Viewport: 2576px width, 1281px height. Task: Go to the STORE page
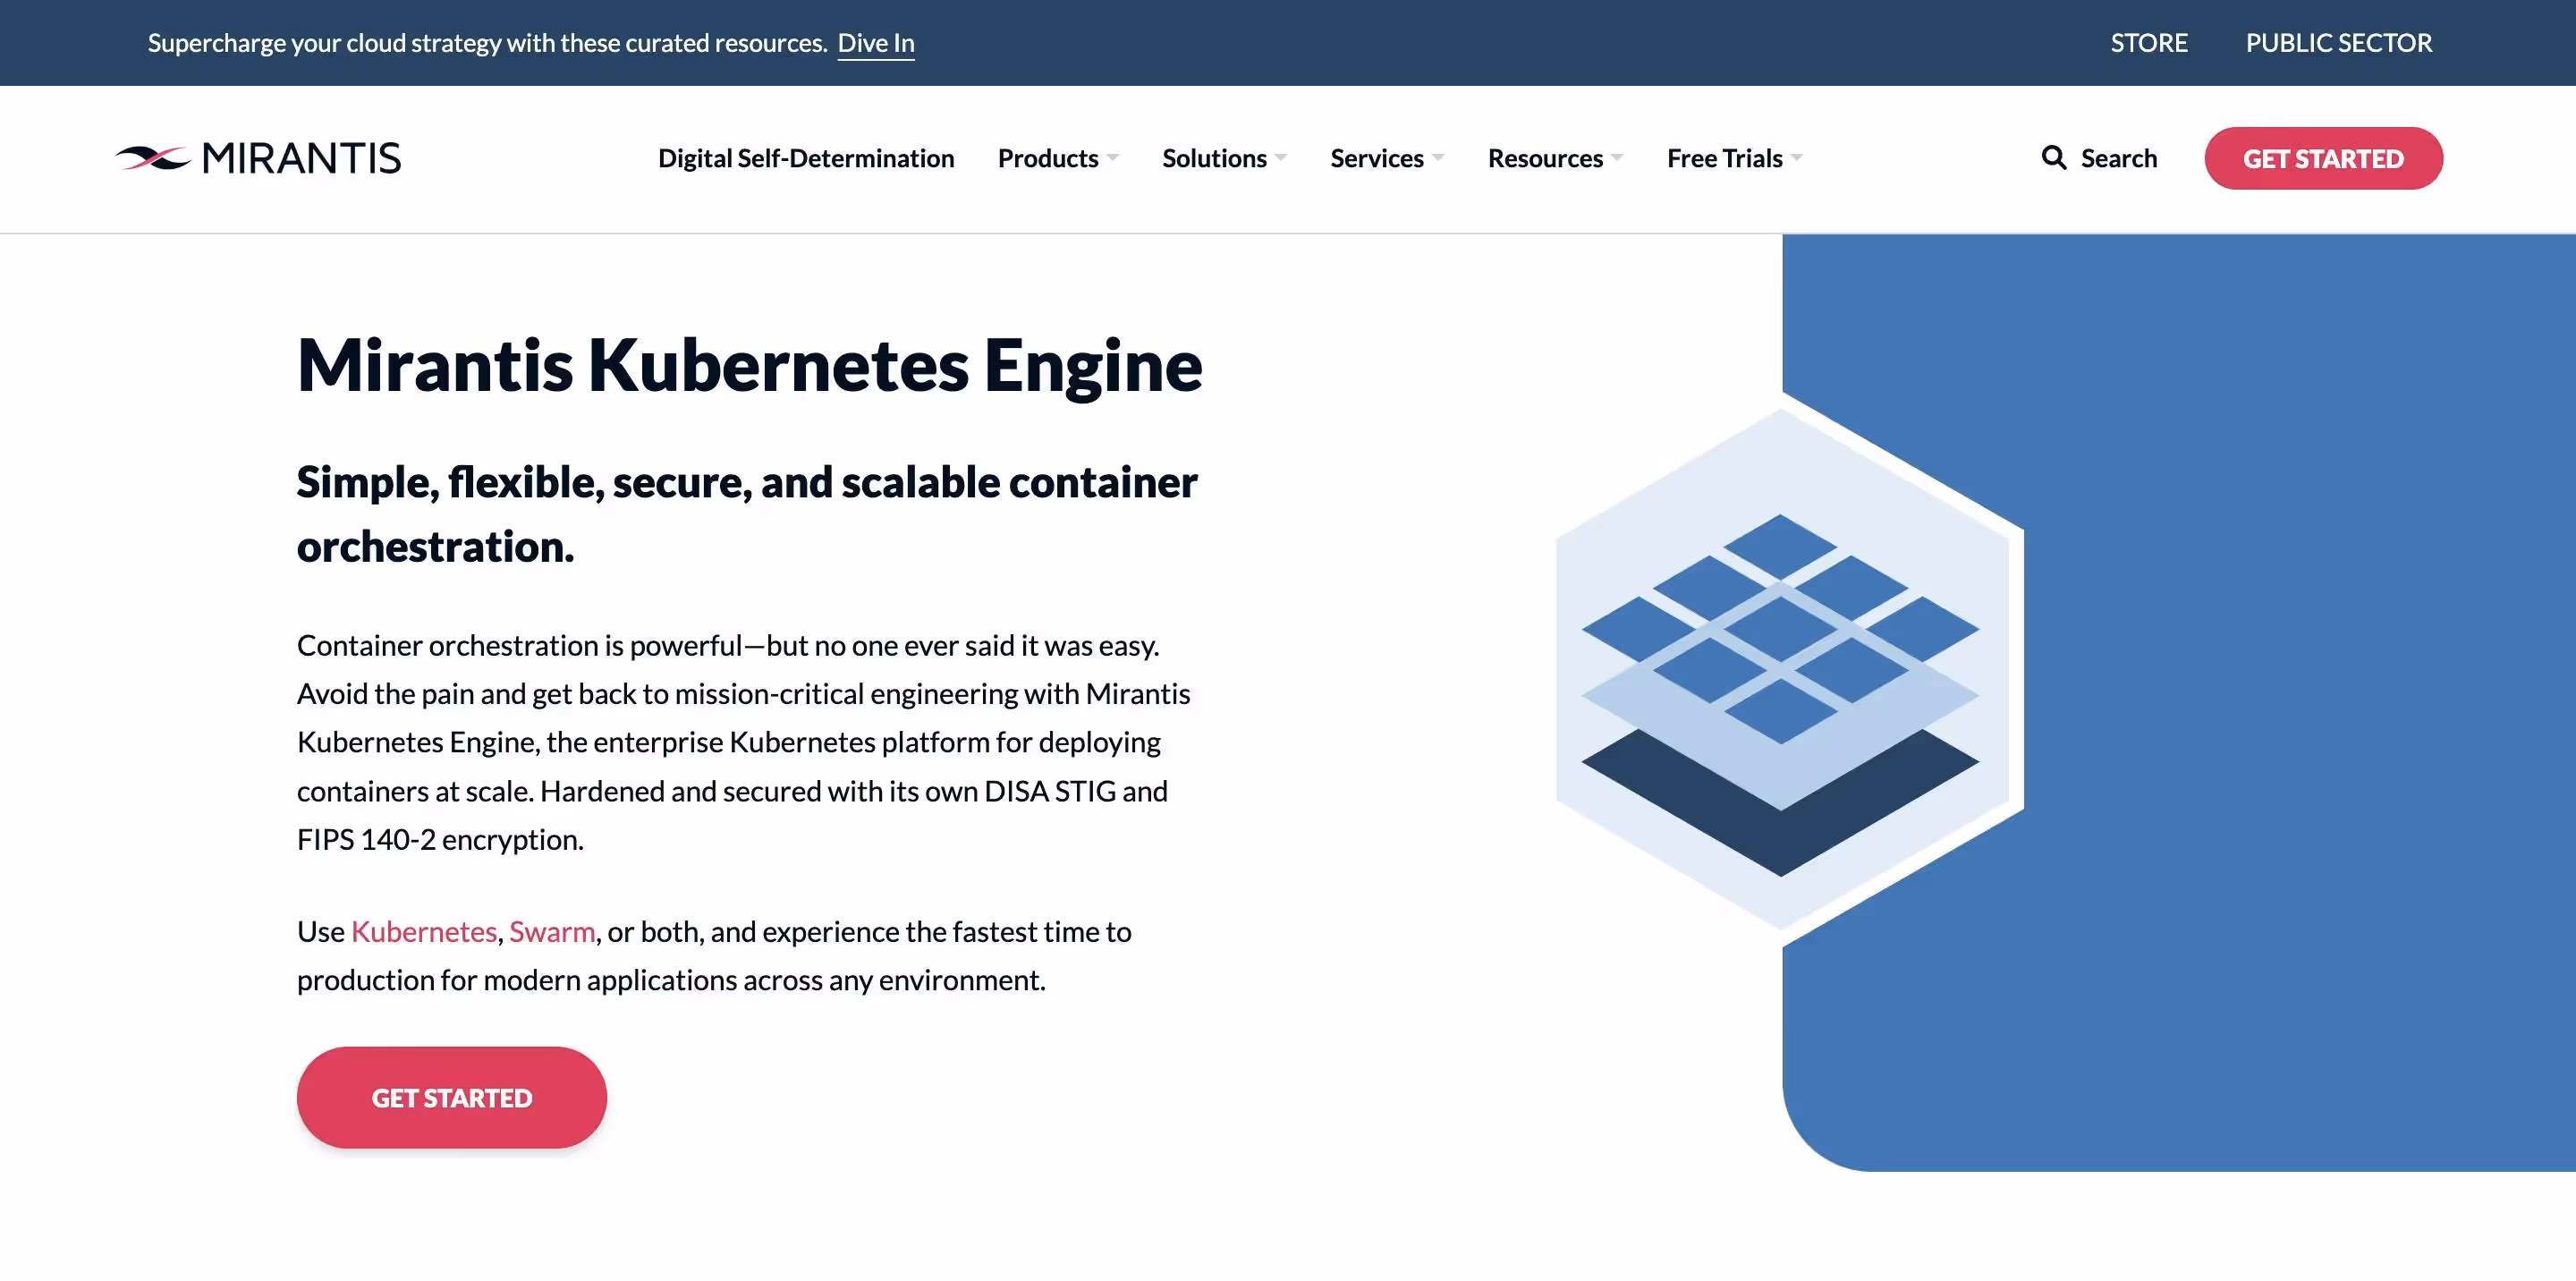click(2149, 42)
